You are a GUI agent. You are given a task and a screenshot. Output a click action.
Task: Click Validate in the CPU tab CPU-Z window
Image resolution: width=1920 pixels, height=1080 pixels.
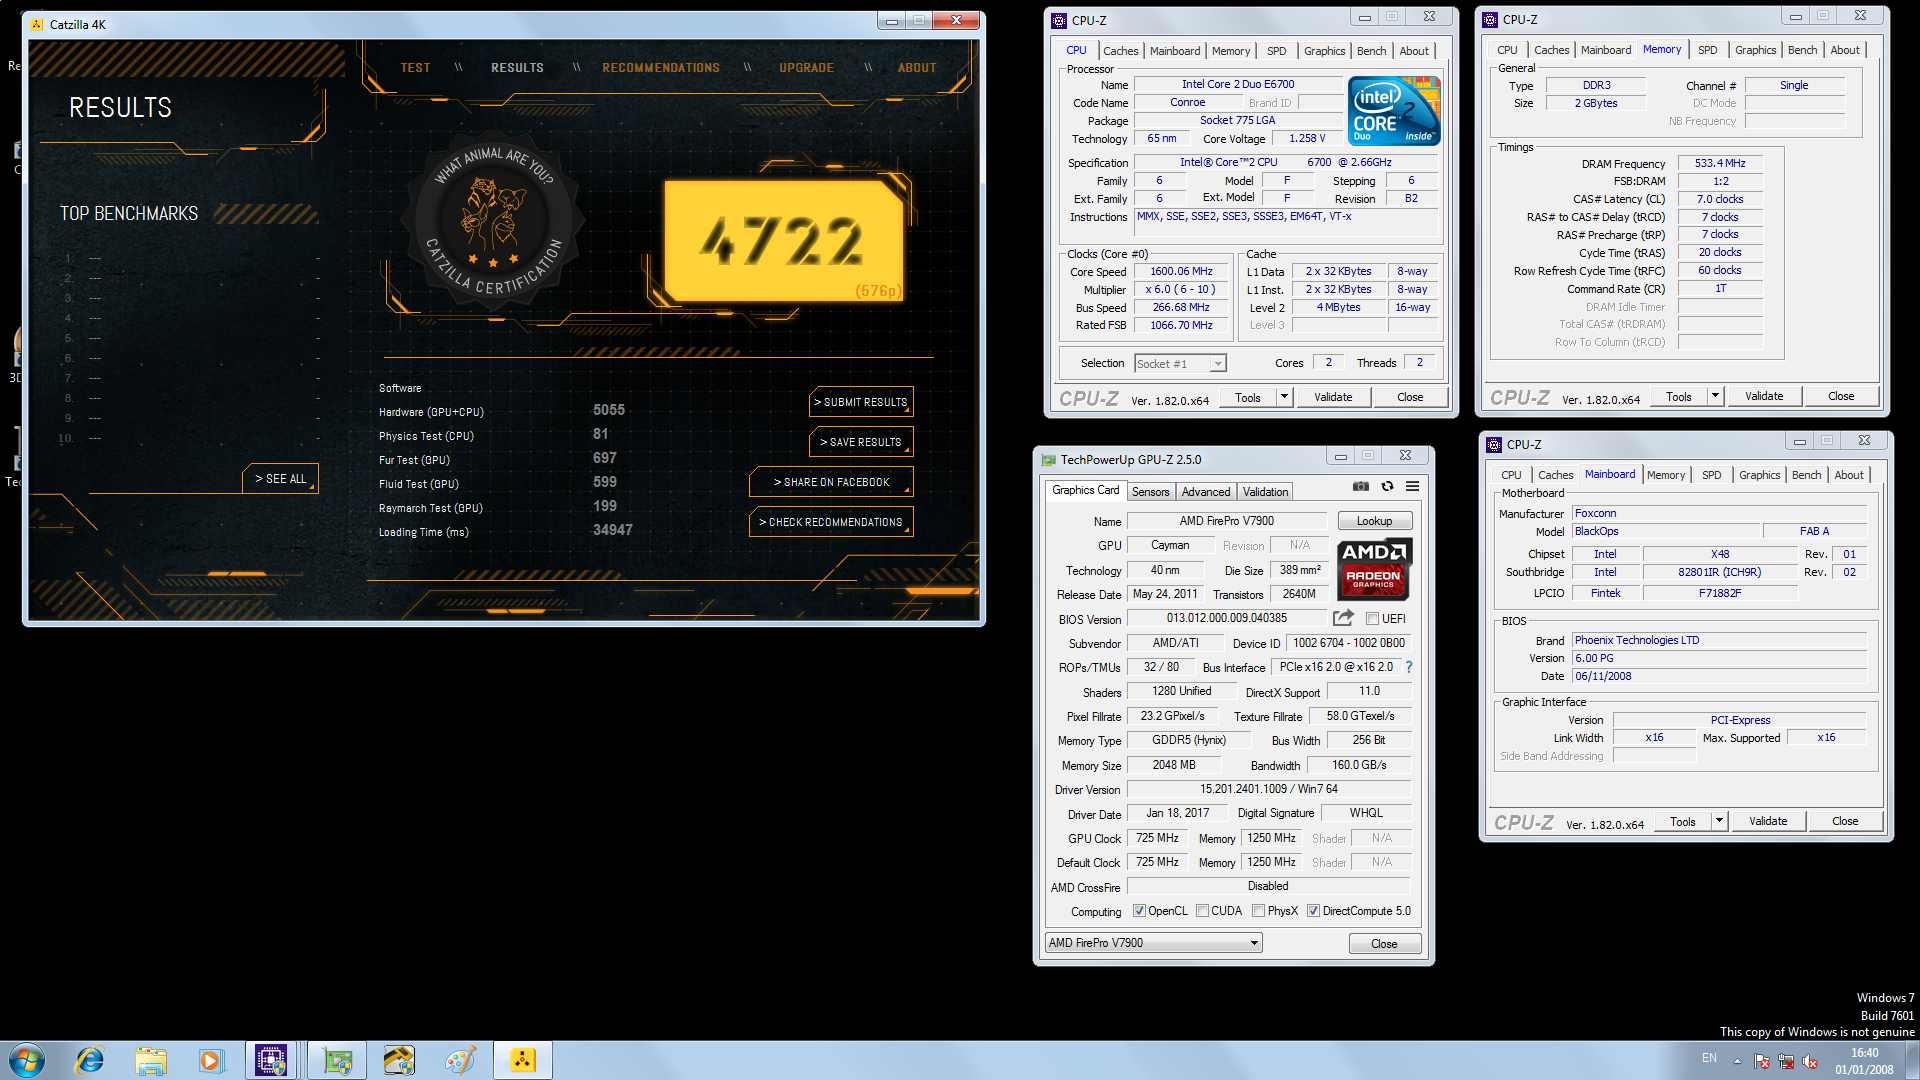(x=1332, y=397)
